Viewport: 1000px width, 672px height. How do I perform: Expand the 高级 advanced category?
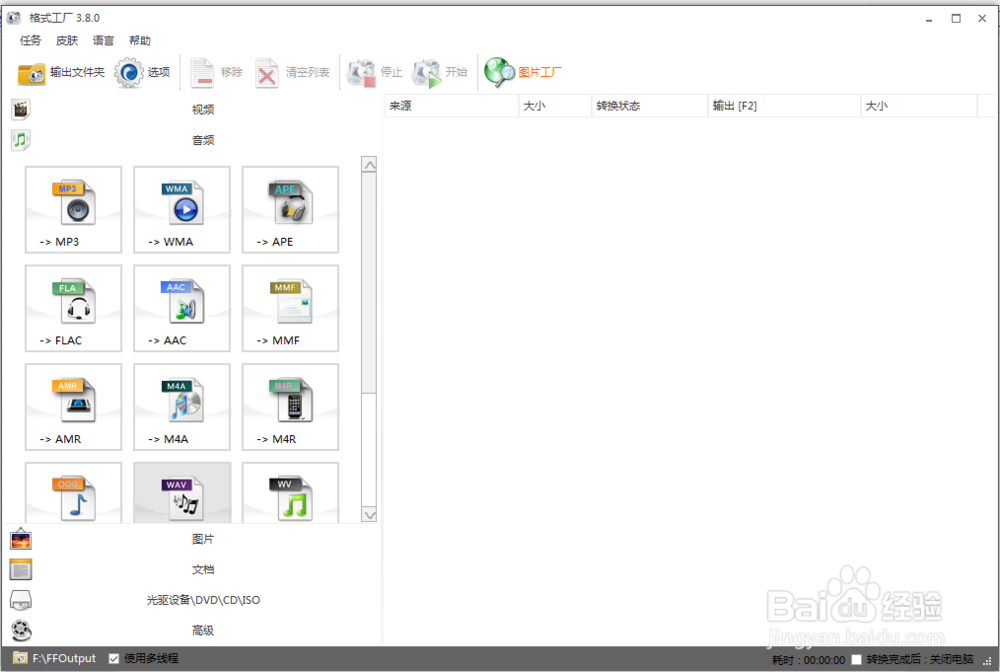pyautogui.click(x=203, y=630)
